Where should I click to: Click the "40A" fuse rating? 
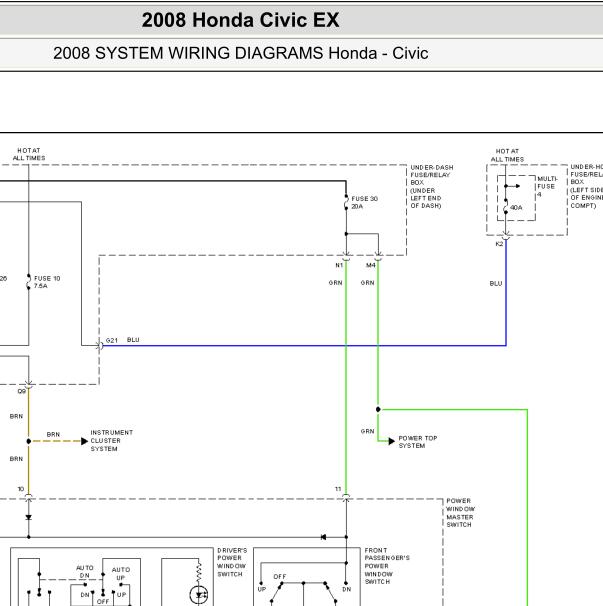click(516, 208)
